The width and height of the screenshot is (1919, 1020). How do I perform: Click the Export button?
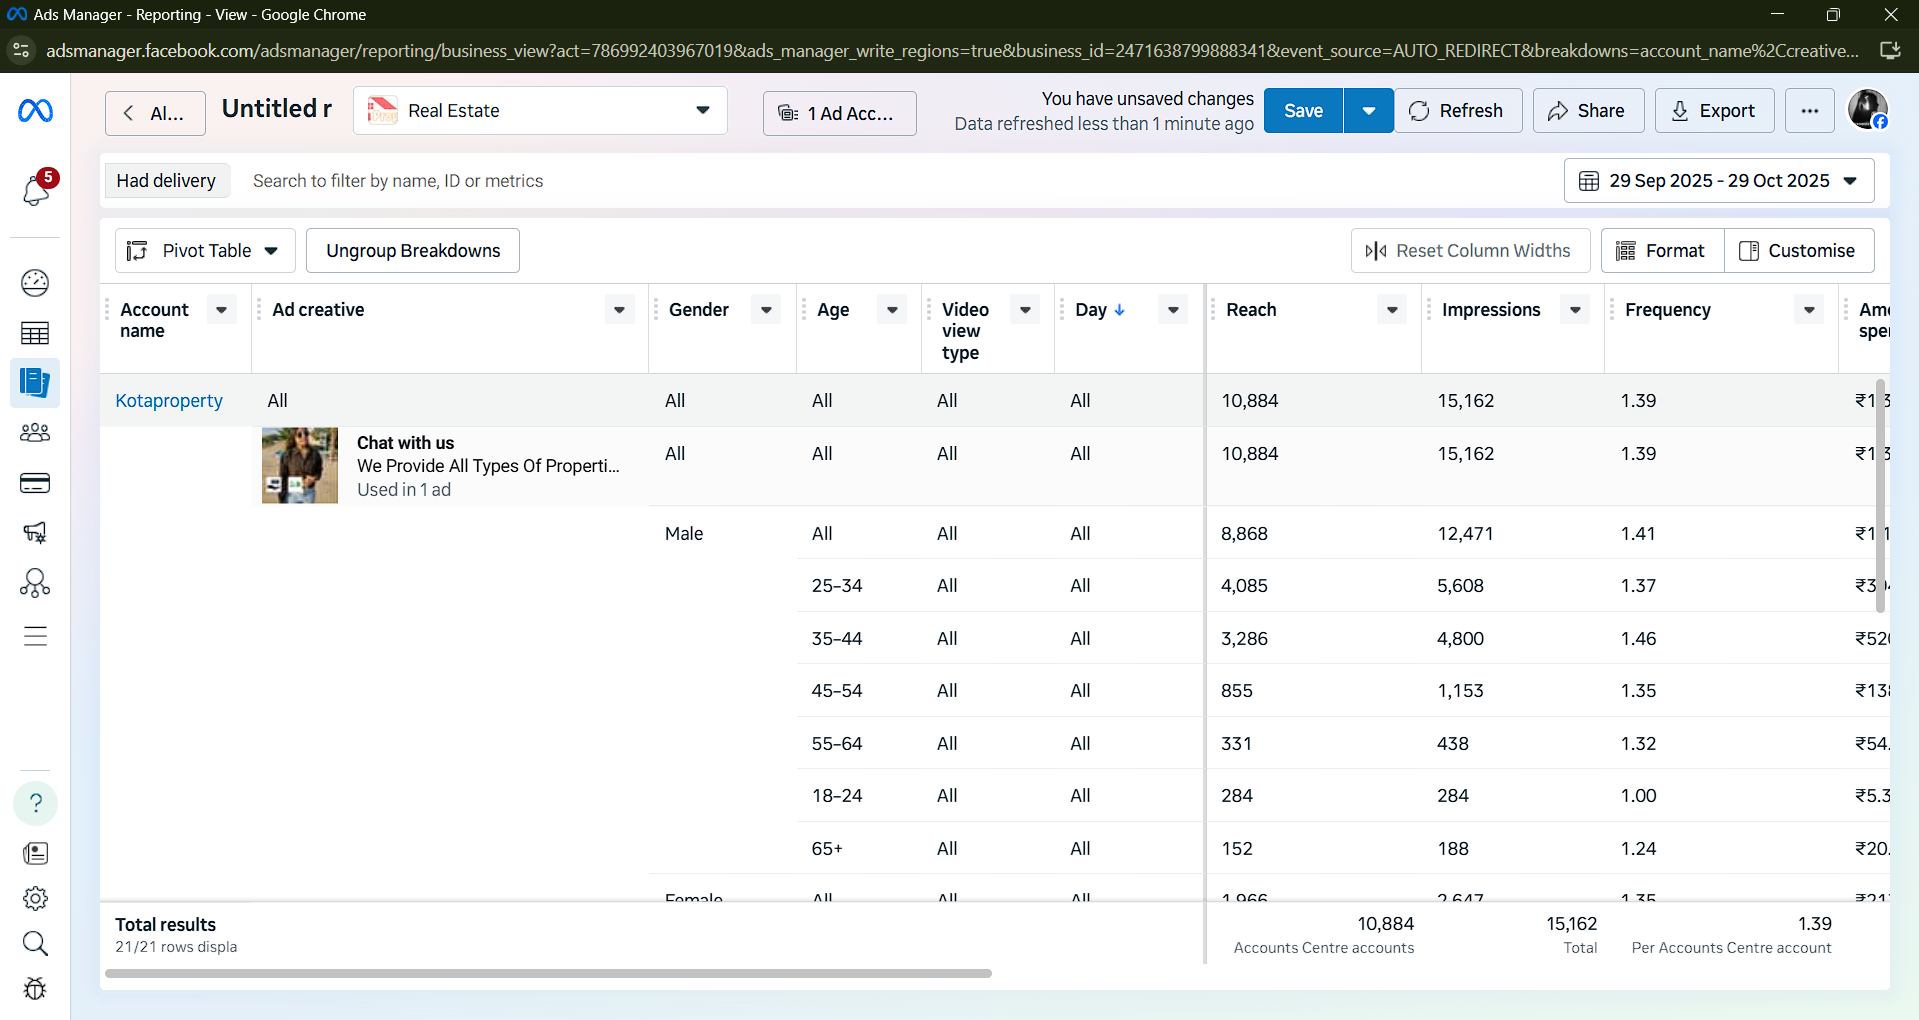[x=1714, y=111]
